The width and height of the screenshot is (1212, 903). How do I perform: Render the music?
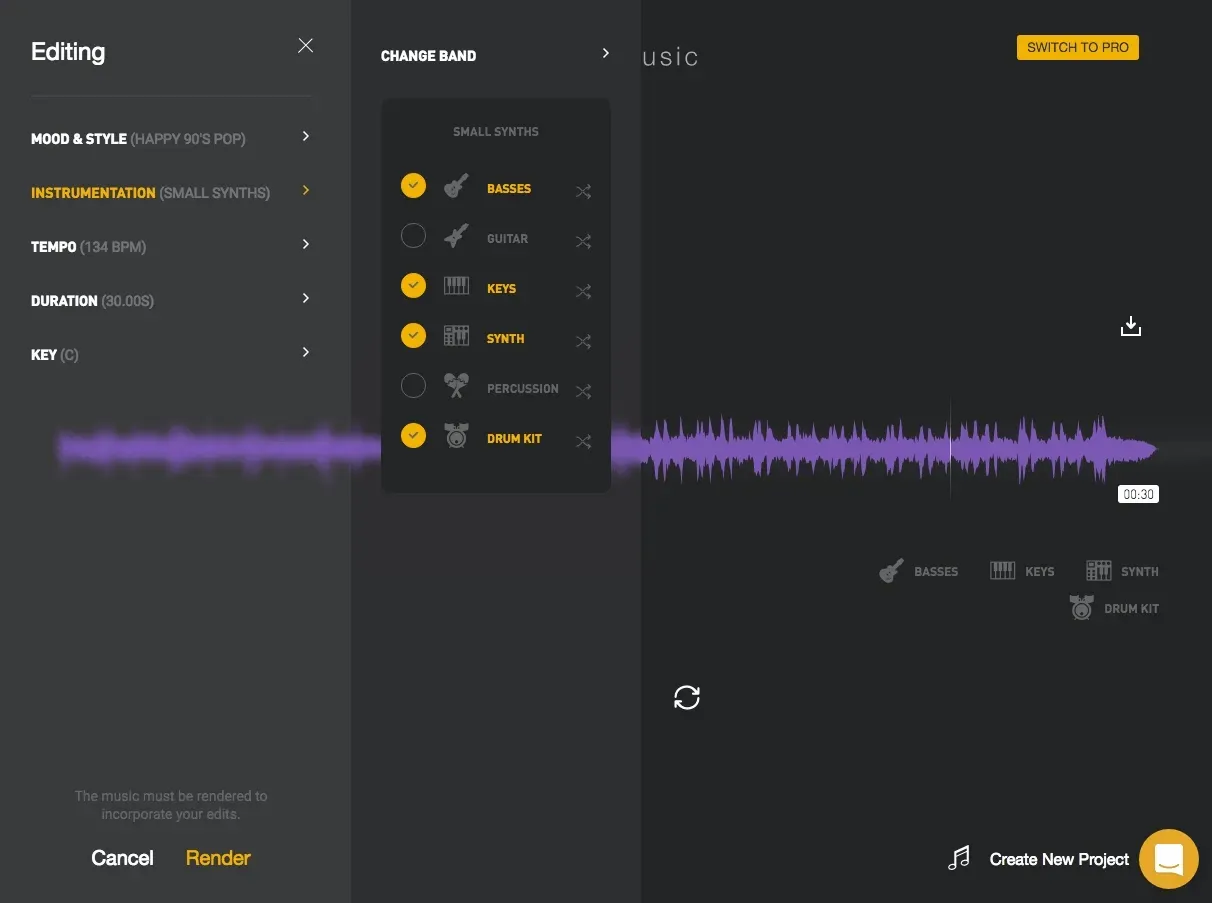click(218, 858)
